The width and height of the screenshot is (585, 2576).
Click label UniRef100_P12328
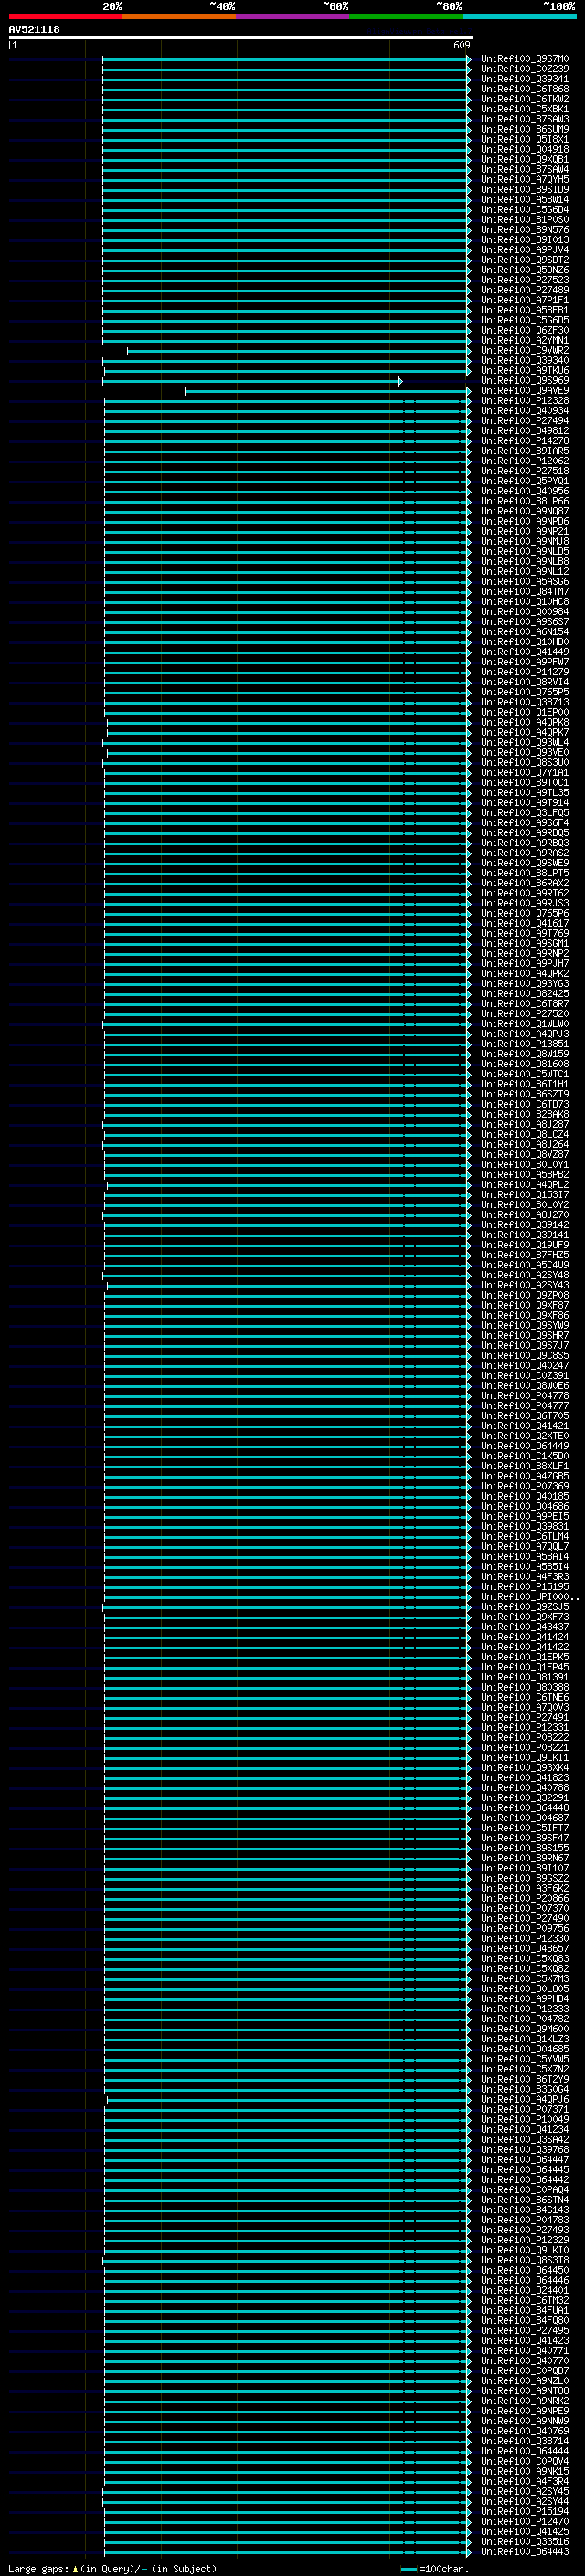pos(525,401)
